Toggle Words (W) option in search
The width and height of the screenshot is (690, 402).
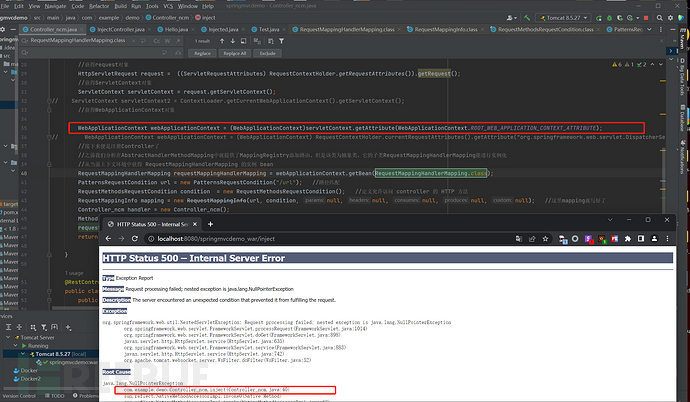(x=168, y=41)
